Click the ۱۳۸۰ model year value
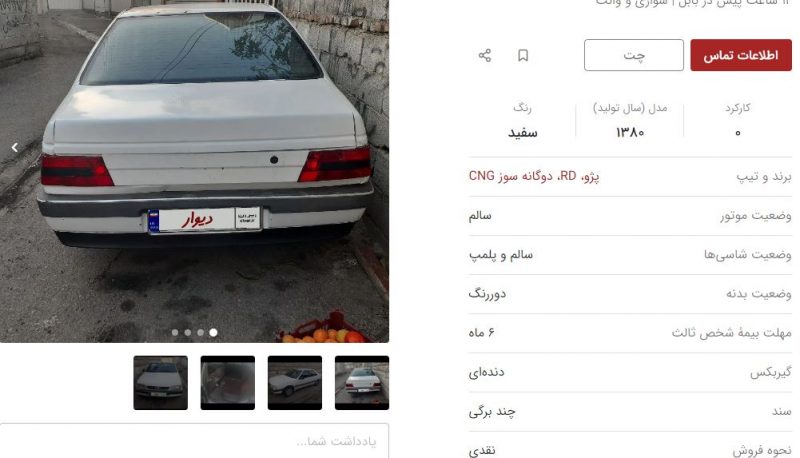Viewport: 800px width, 458px height. 630,133
